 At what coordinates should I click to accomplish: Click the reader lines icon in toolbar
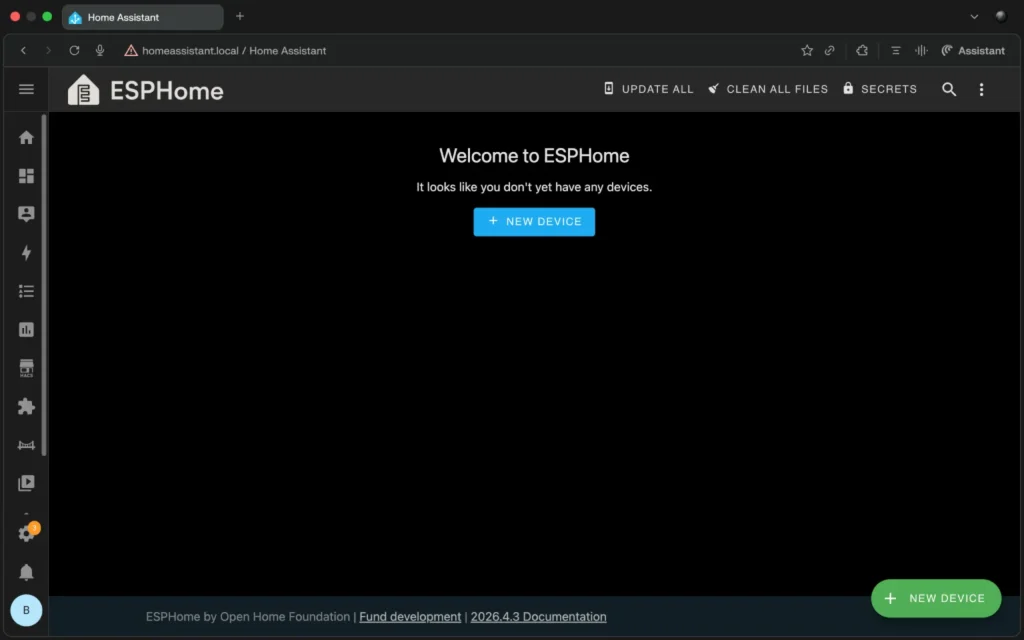pos(895,50)
